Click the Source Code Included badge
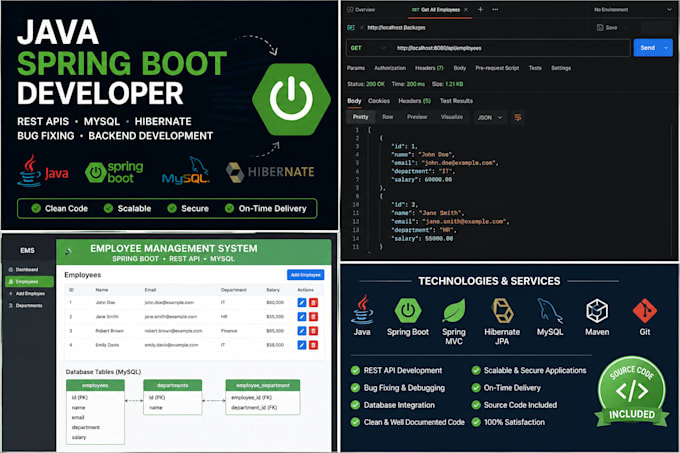 [632, 391]
